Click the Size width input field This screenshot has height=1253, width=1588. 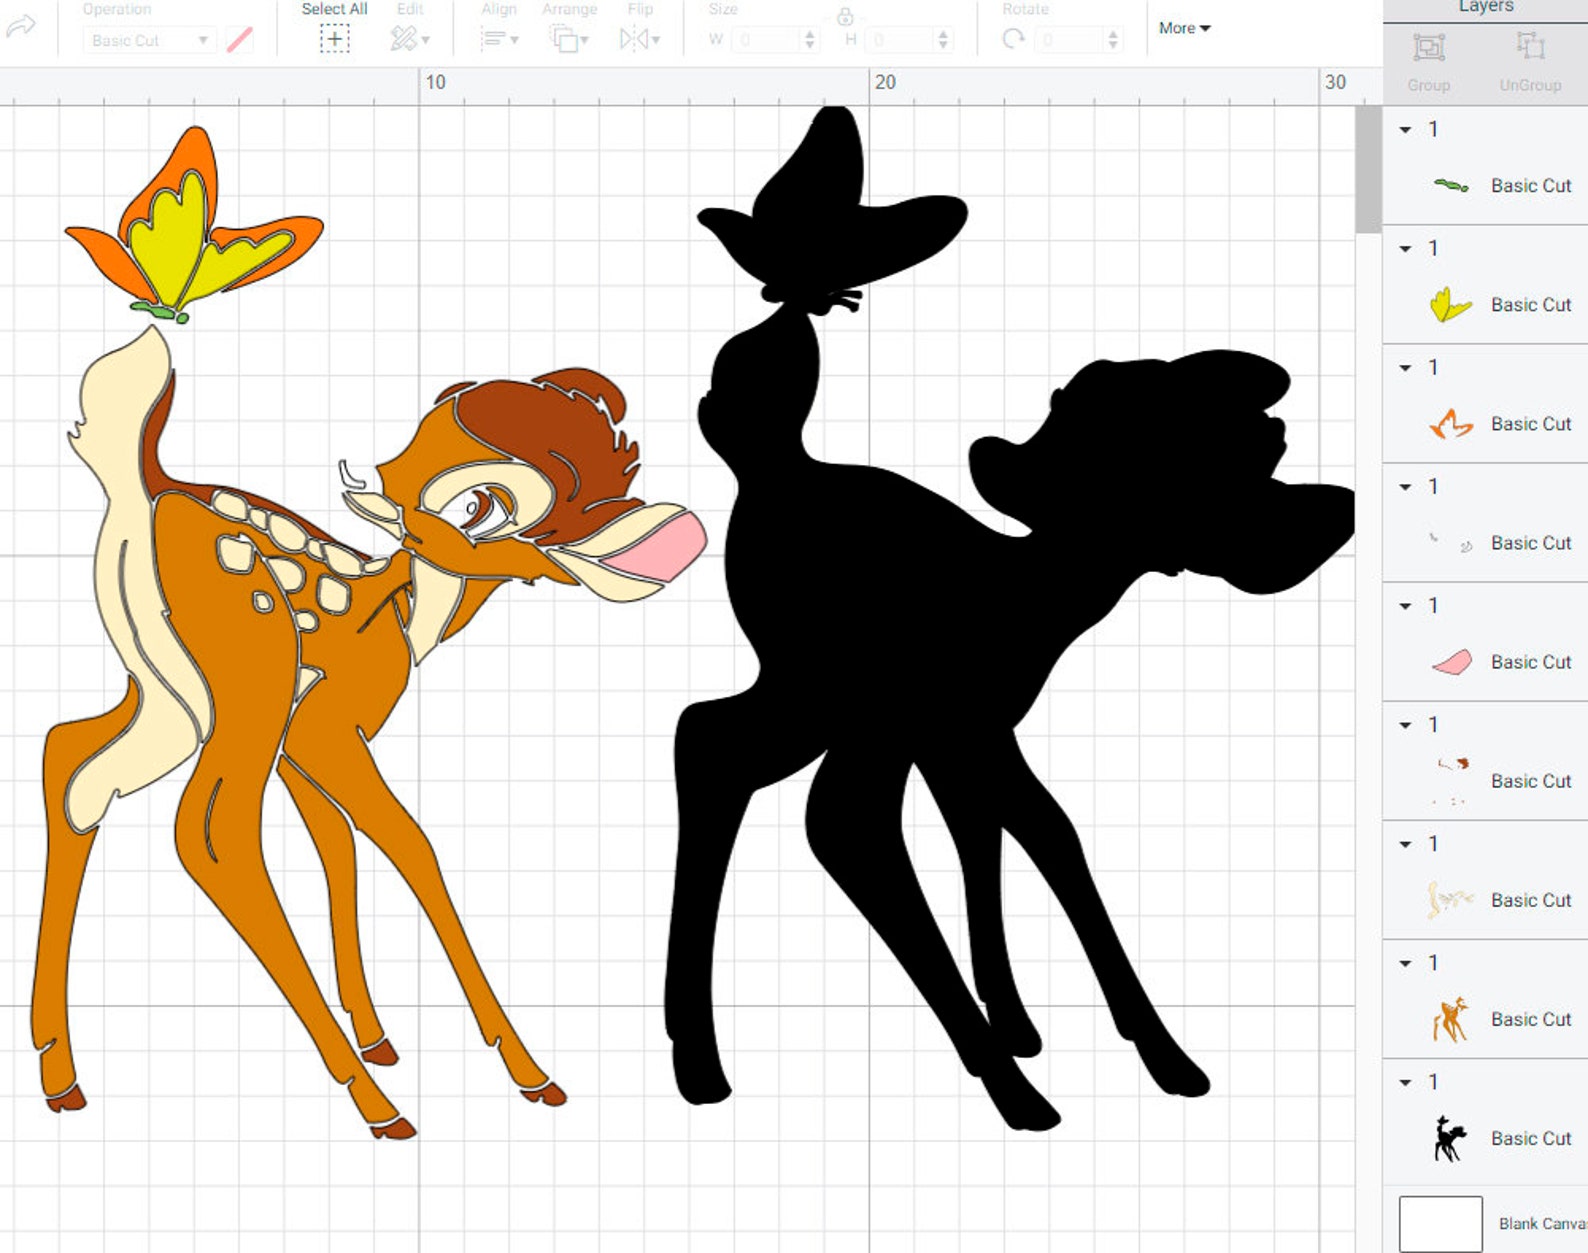[x=767, y=40]
